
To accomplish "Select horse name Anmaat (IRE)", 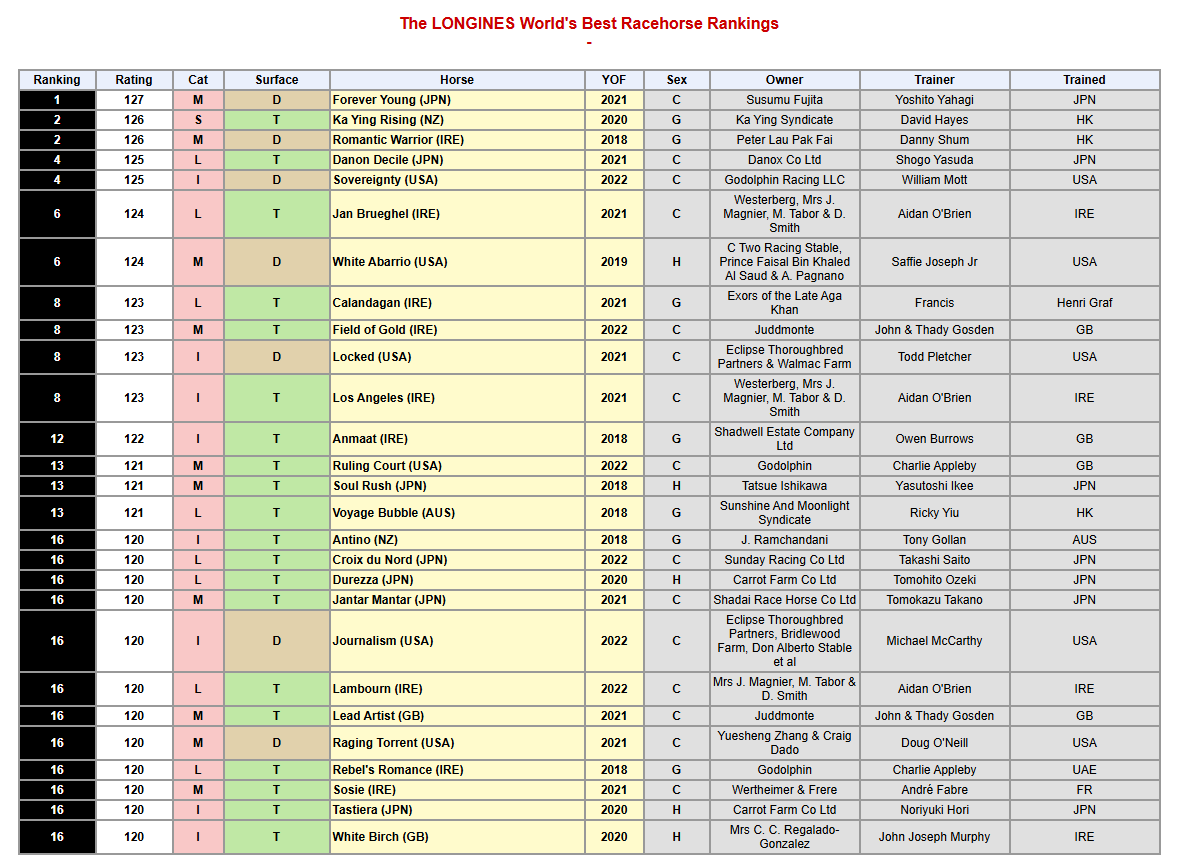I will 370,438.
